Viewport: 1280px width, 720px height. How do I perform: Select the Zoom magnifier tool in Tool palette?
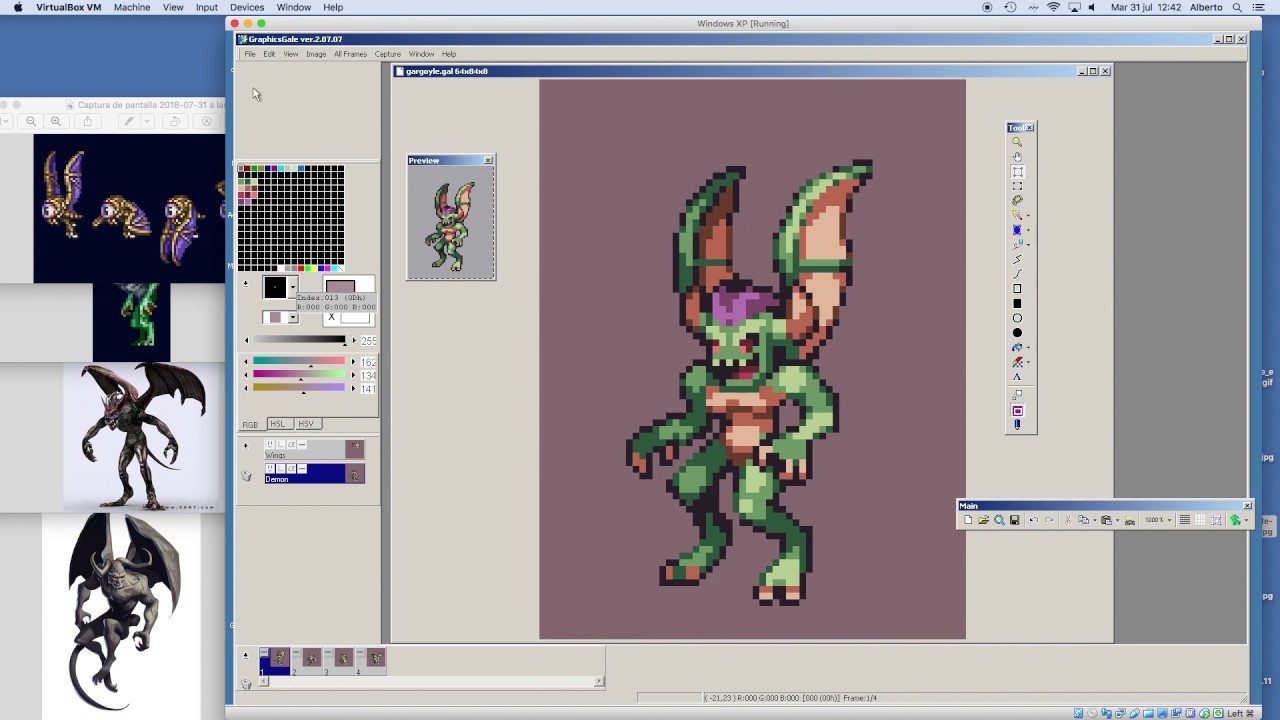1017,142
